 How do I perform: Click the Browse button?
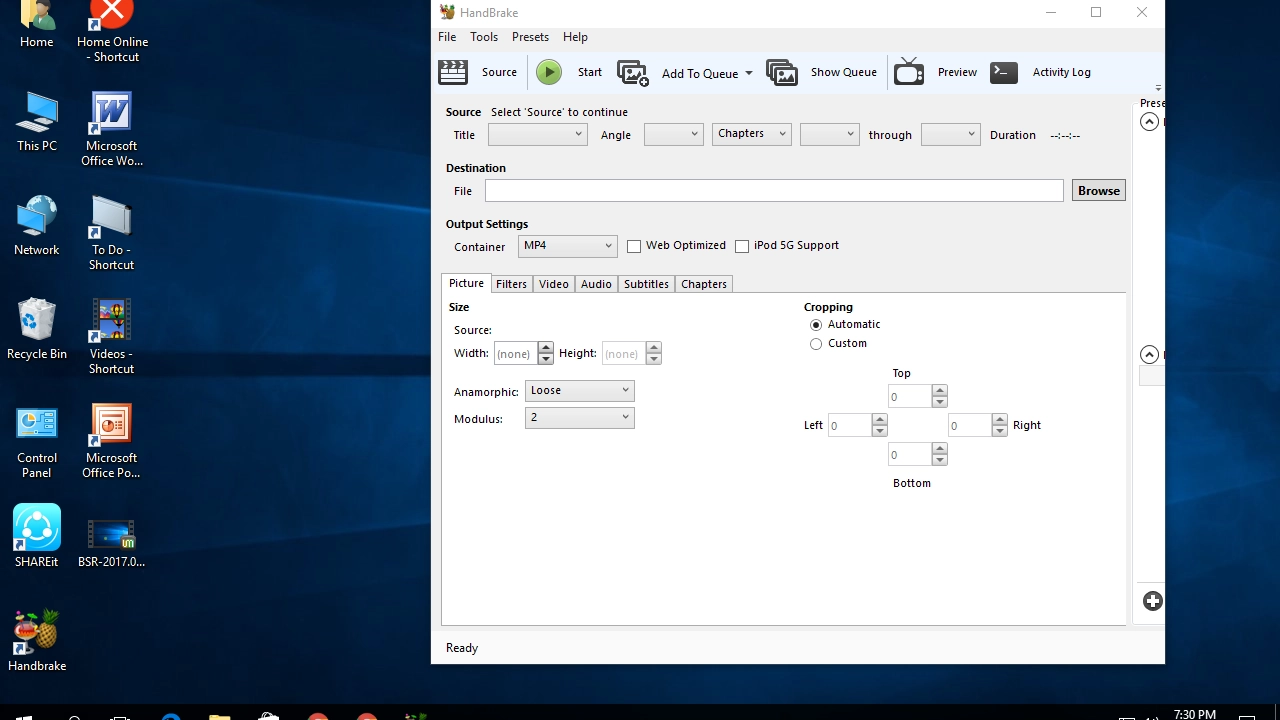1099,191
